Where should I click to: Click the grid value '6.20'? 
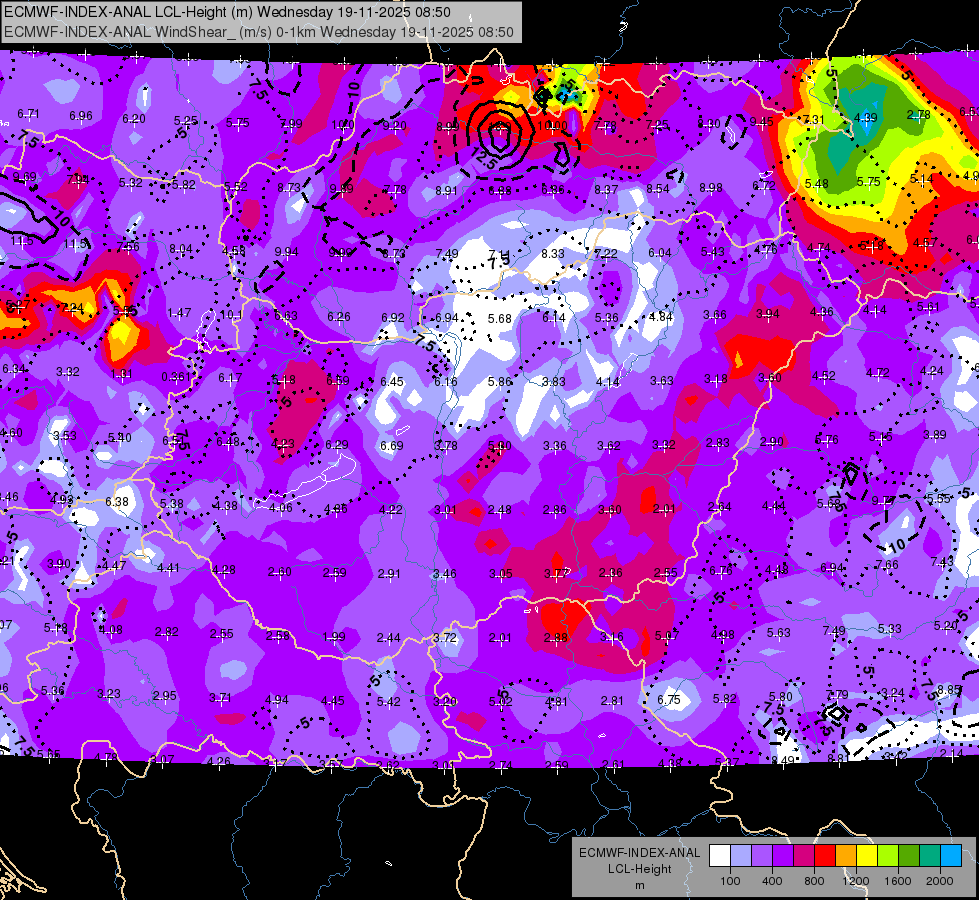pyautogui.click(x=134, y=119)
